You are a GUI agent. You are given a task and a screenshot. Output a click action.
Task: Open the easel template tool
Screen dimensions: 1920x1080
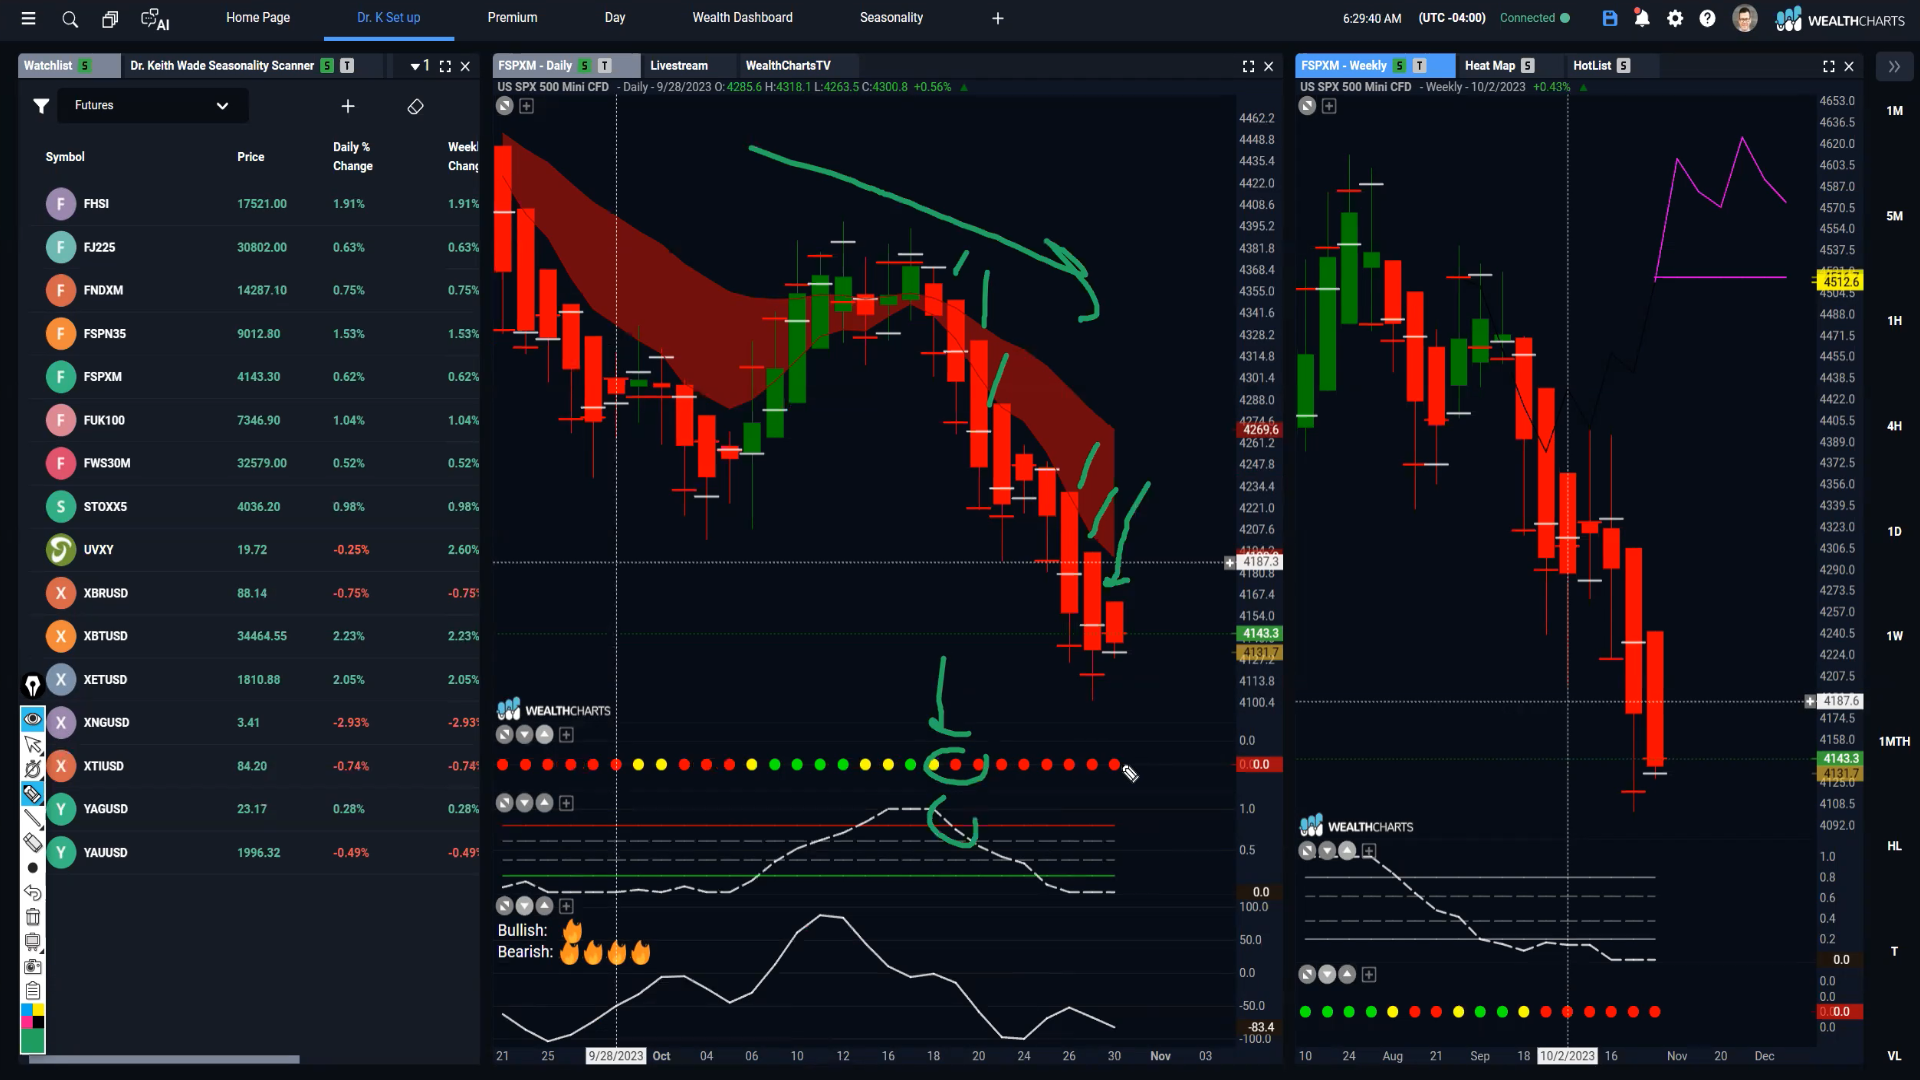point(33,942)
